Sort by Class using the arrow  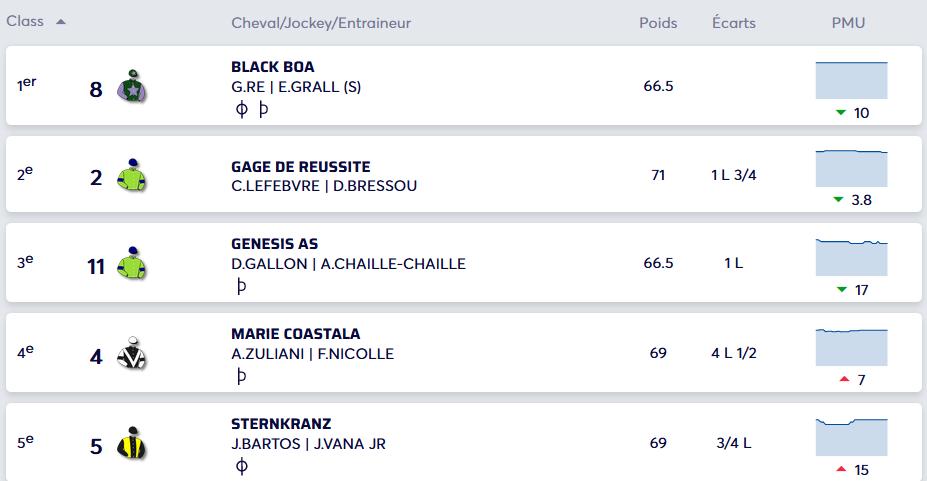click(60, 22)
